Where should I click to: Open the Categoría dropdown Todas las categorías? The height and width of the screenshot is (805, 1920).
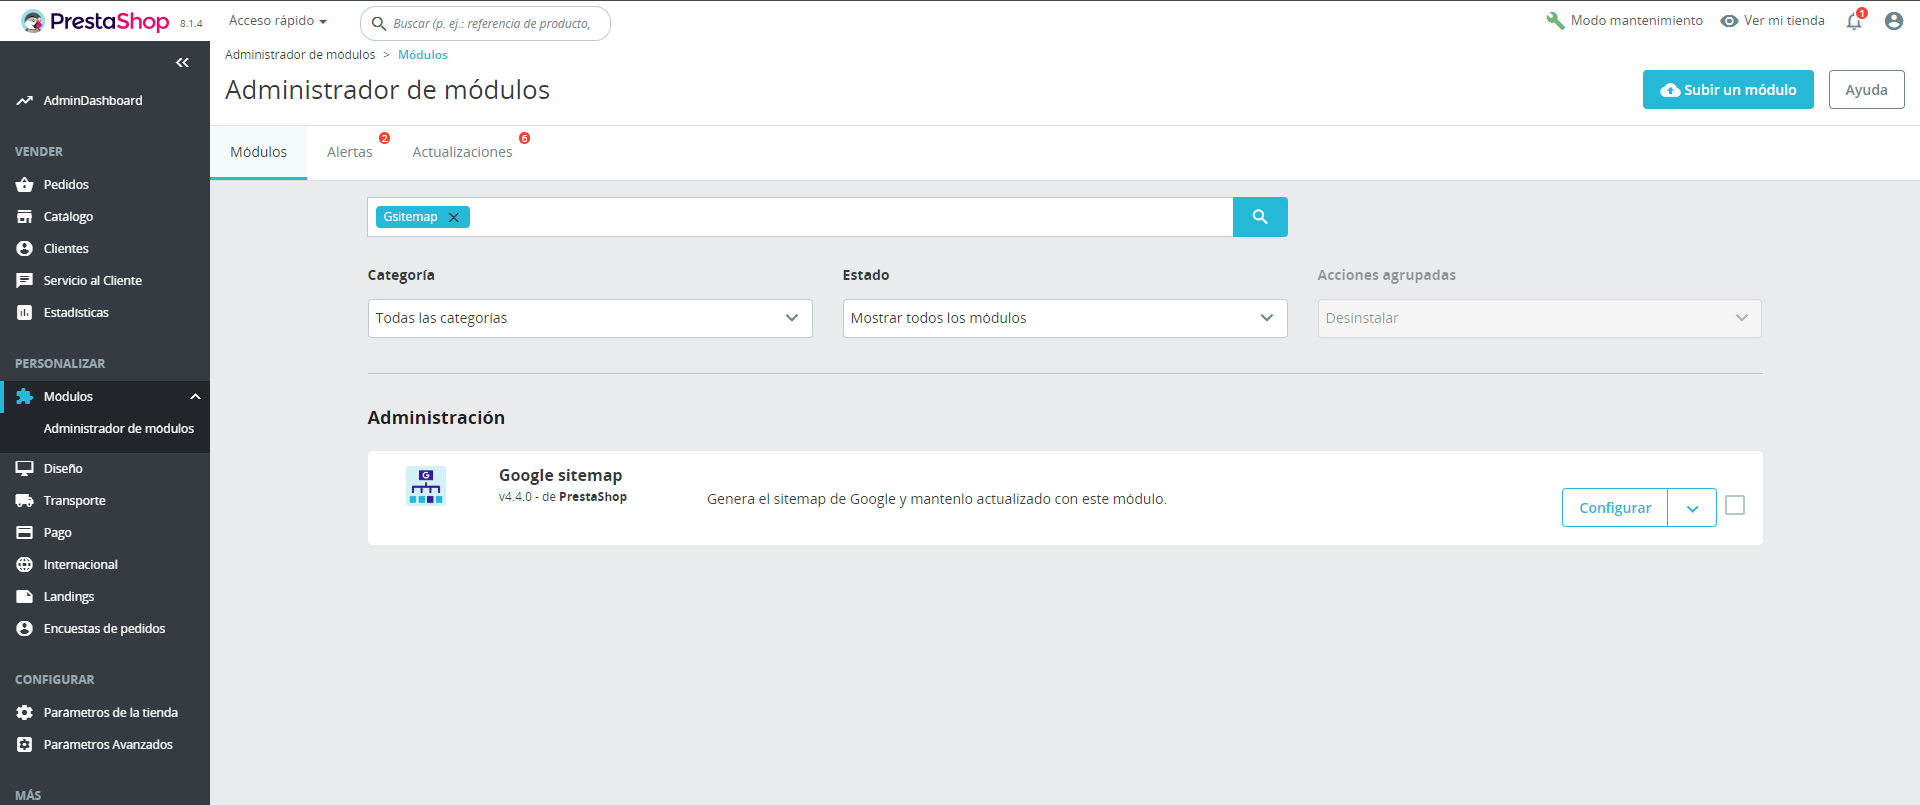(590, 318)
